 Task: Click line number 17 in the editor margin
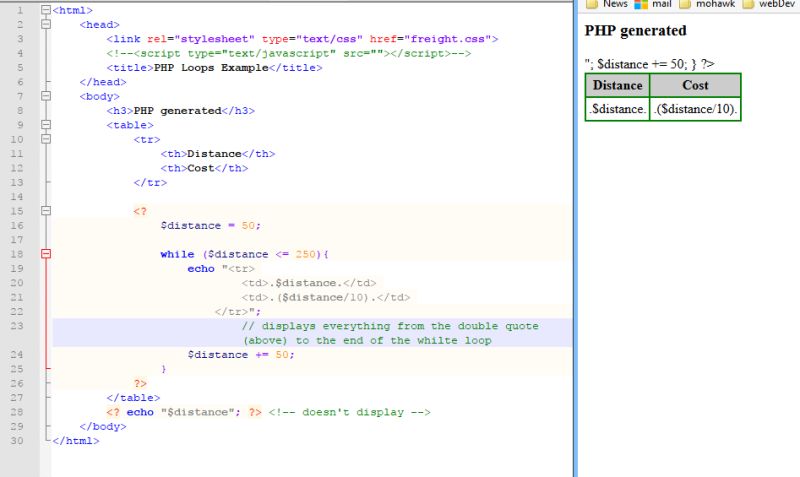17,239
